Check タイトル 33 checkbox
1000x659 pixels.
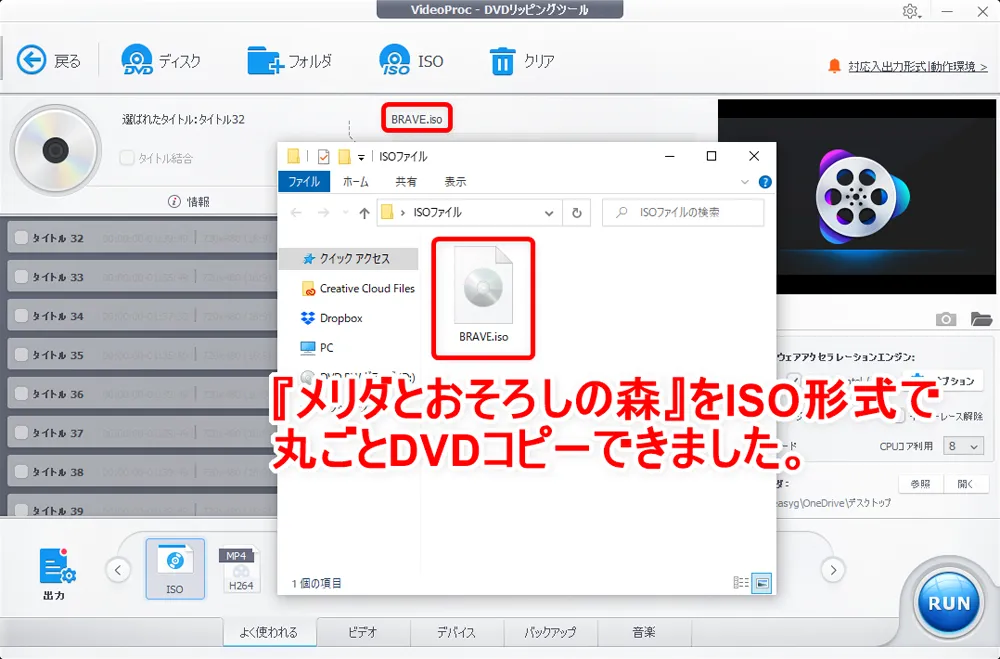[x=21, y=276]
